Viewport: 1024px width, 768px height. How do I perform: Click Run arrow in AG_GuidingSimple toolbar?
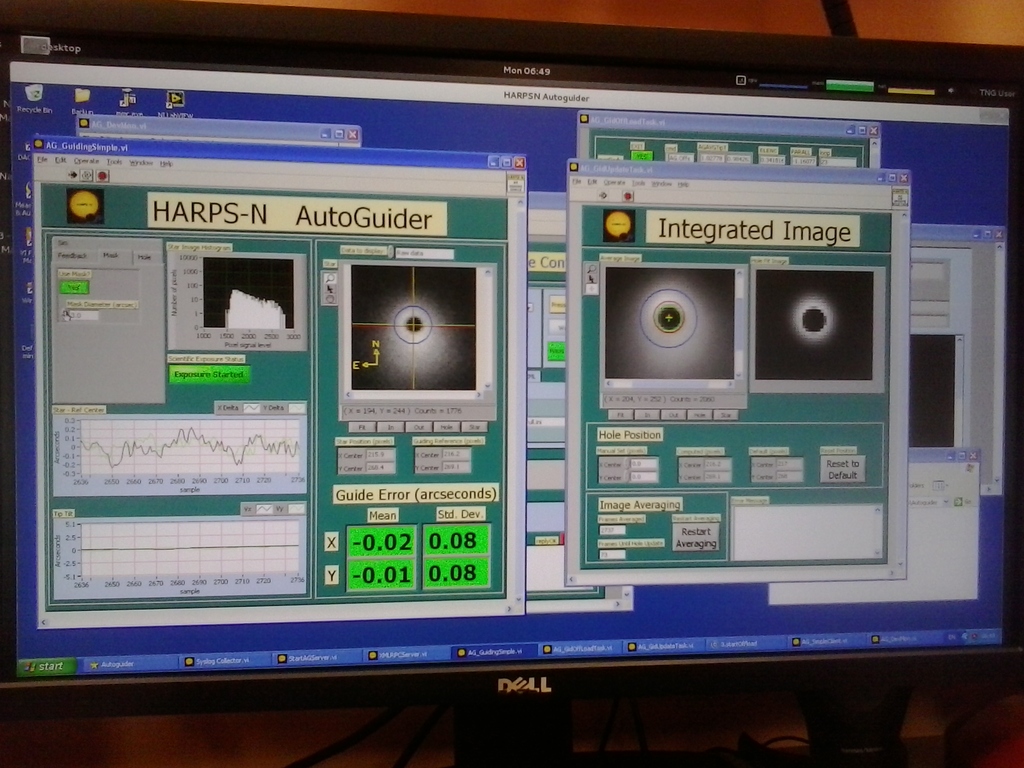72,175
